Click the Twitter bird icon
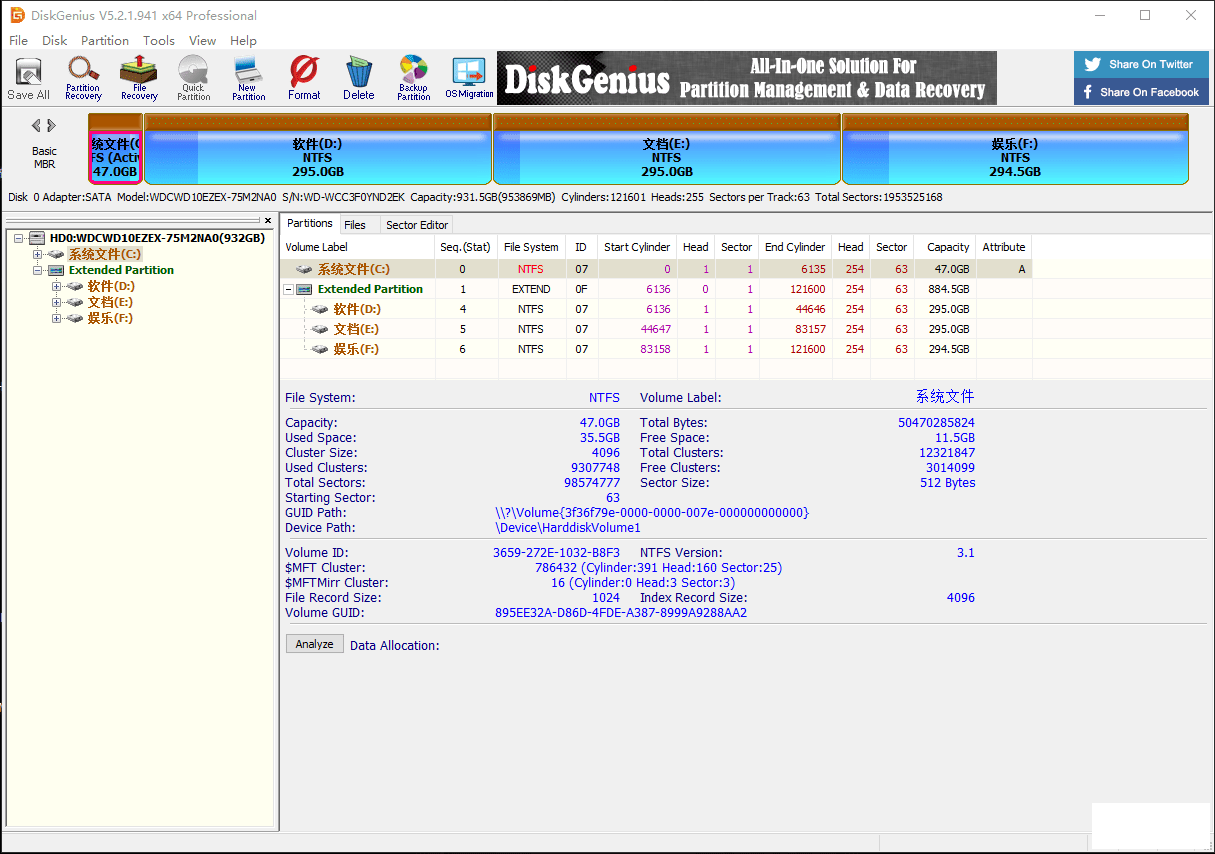This screenshot has width=1215, height=854. (1092, 64)
